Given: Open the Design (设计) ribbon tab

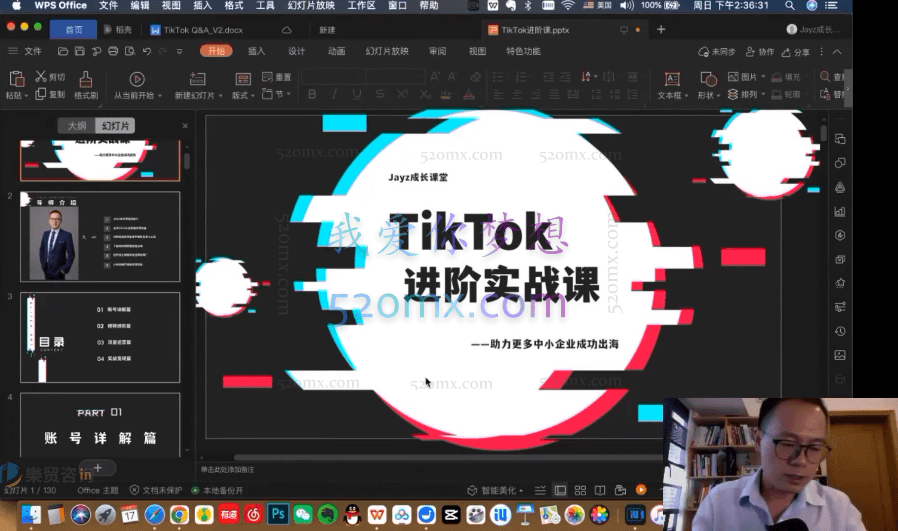Looking at the screenshot, I should point(296,51).
